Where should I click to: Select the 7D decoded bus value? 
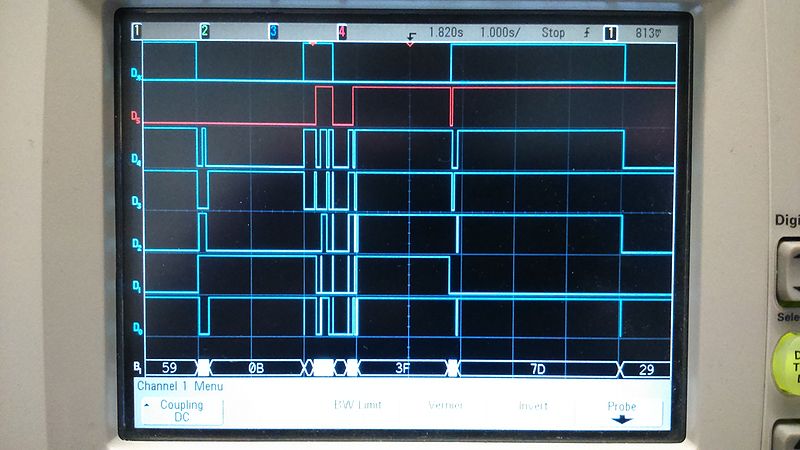[537, 368]
